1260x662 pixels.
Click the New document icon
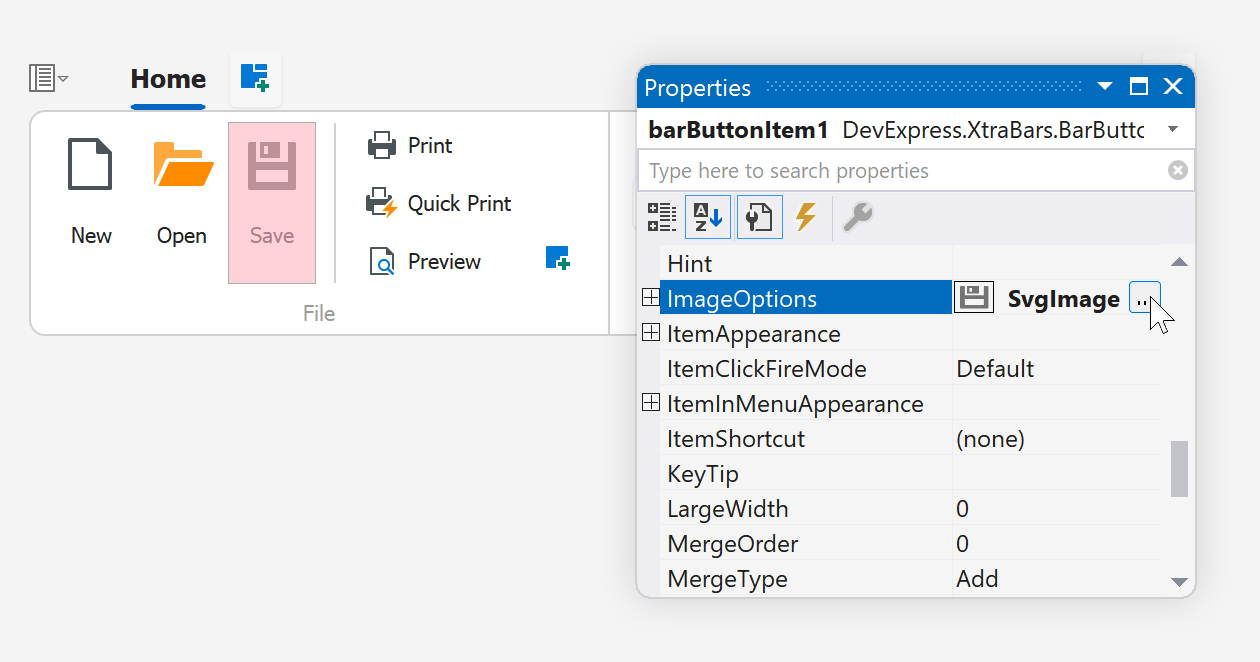[90, 165]
